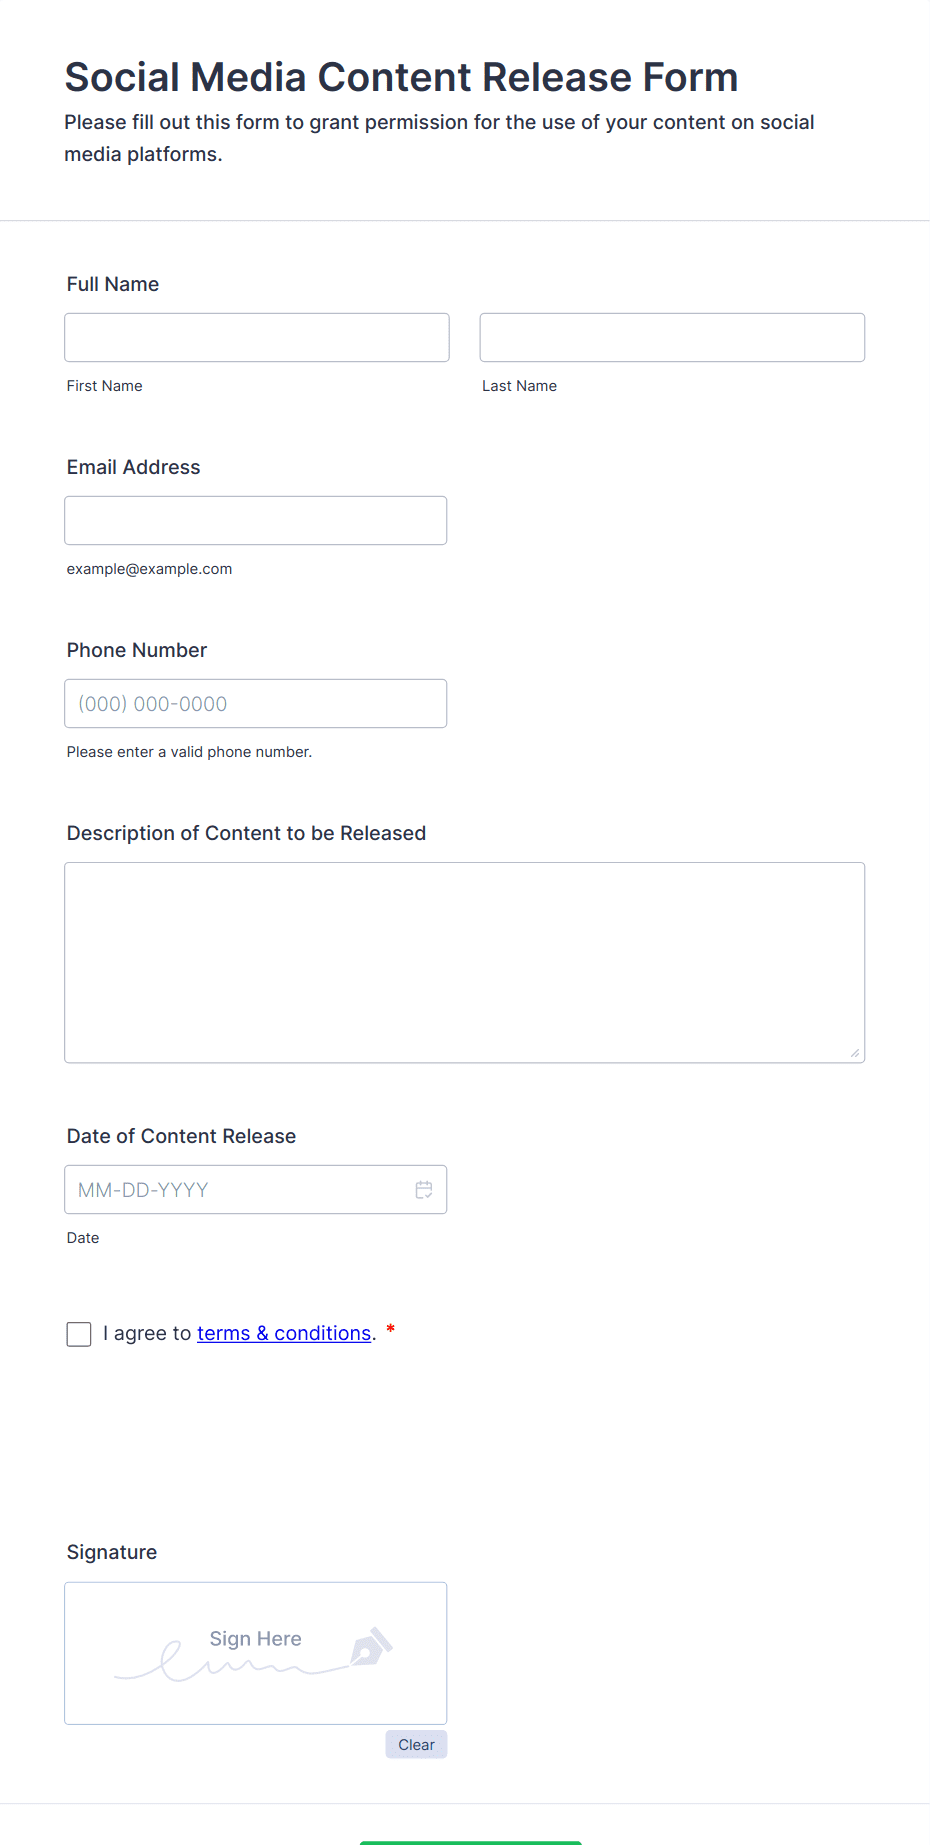
Task: Click into the Phone Number field
Action: click(x=256, y=704)
